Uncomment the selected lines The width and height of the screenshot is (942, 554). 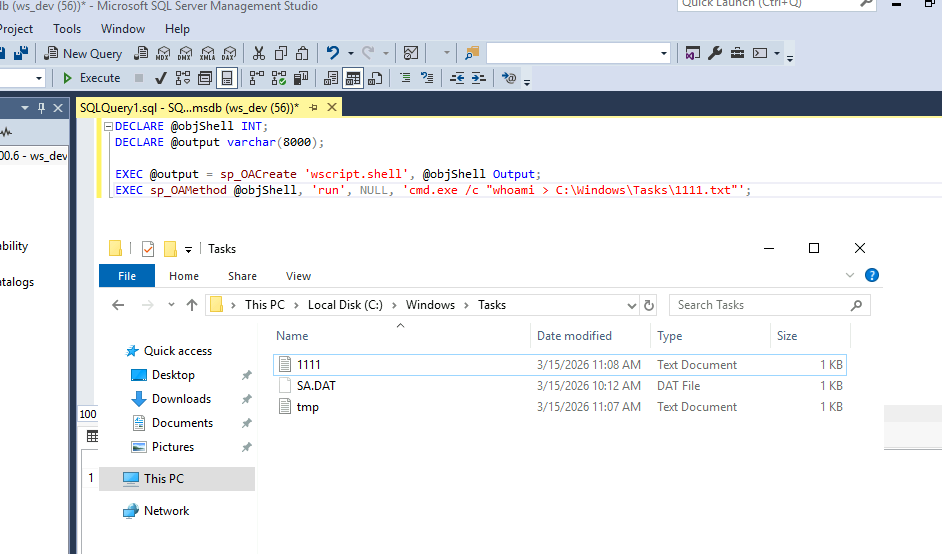click(427, 78)
